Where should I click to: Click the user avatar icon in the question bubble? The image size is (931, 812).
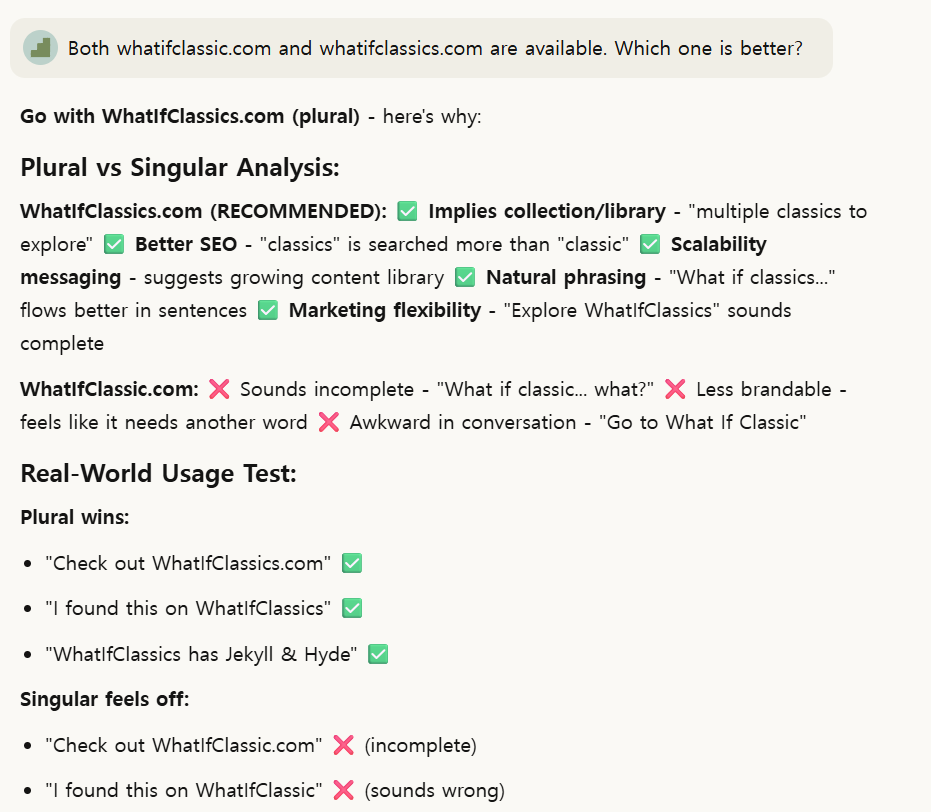pos(40,48)
